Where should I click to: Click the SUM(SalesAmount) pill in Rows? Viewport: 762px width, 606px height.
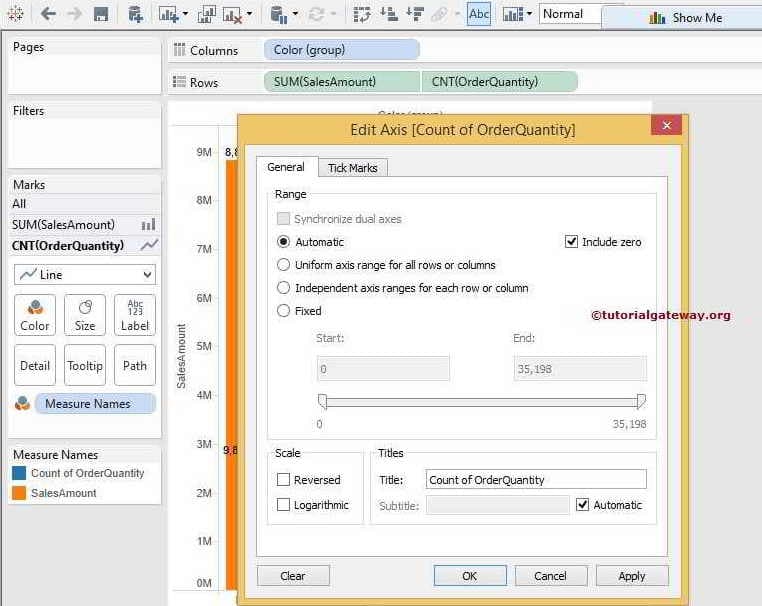coord(342,82)
